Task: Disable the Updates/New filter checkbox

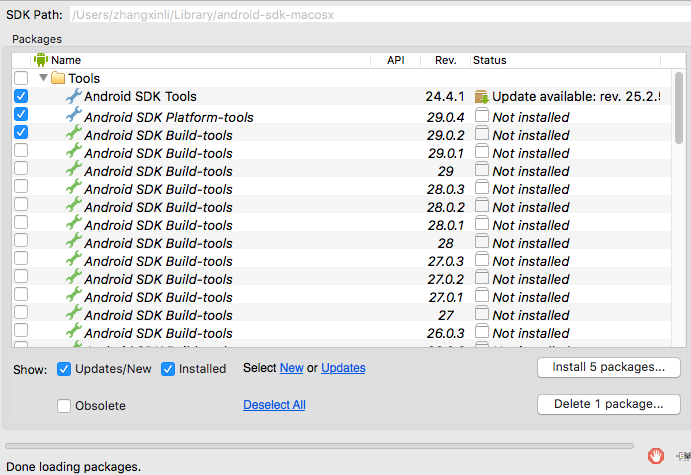Action: click(x=64, y=369)
